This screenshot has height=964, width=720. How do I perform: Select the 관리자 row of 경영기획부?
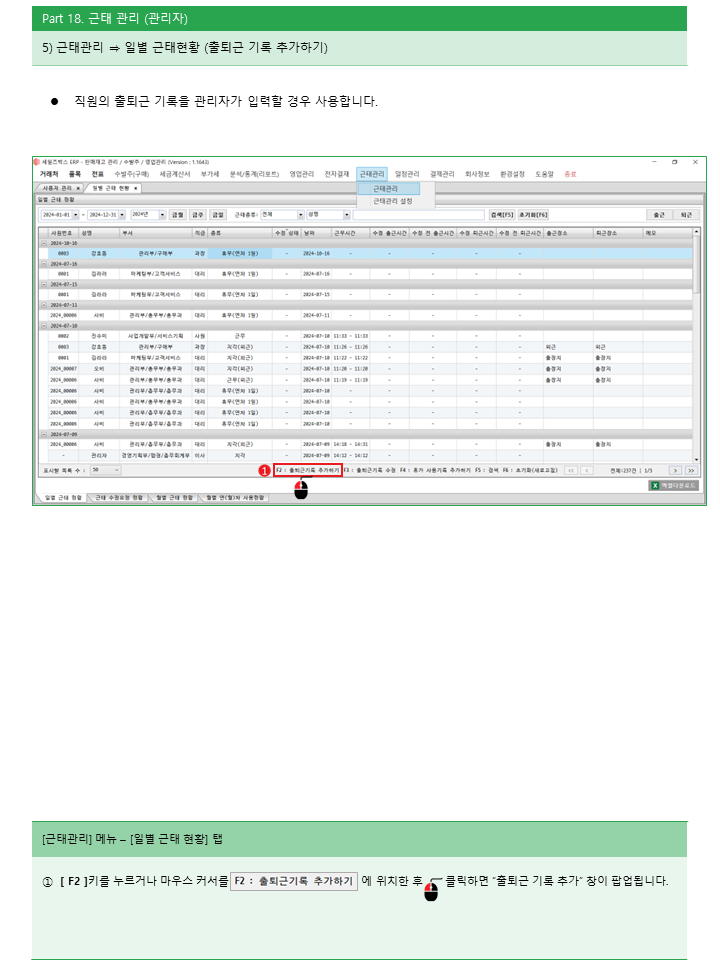366,456
